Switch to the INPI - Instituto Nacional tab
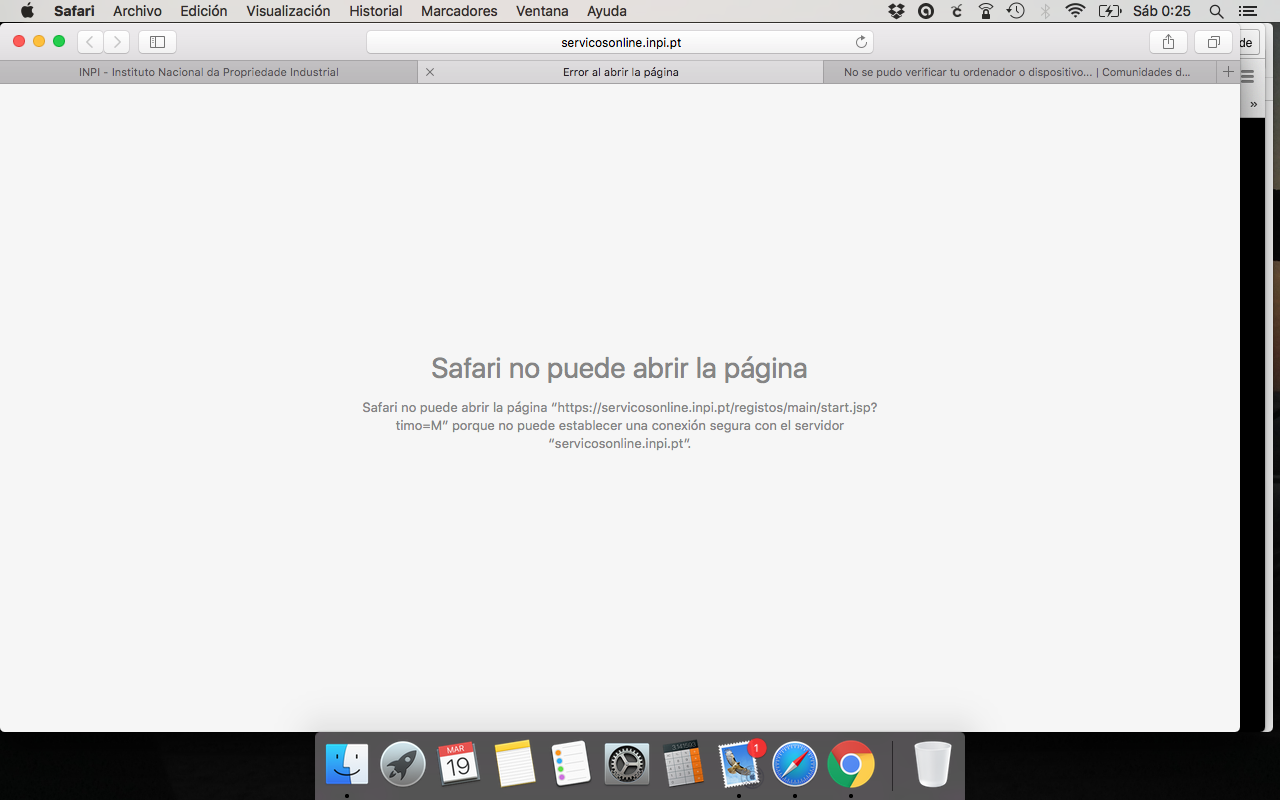 209,72
